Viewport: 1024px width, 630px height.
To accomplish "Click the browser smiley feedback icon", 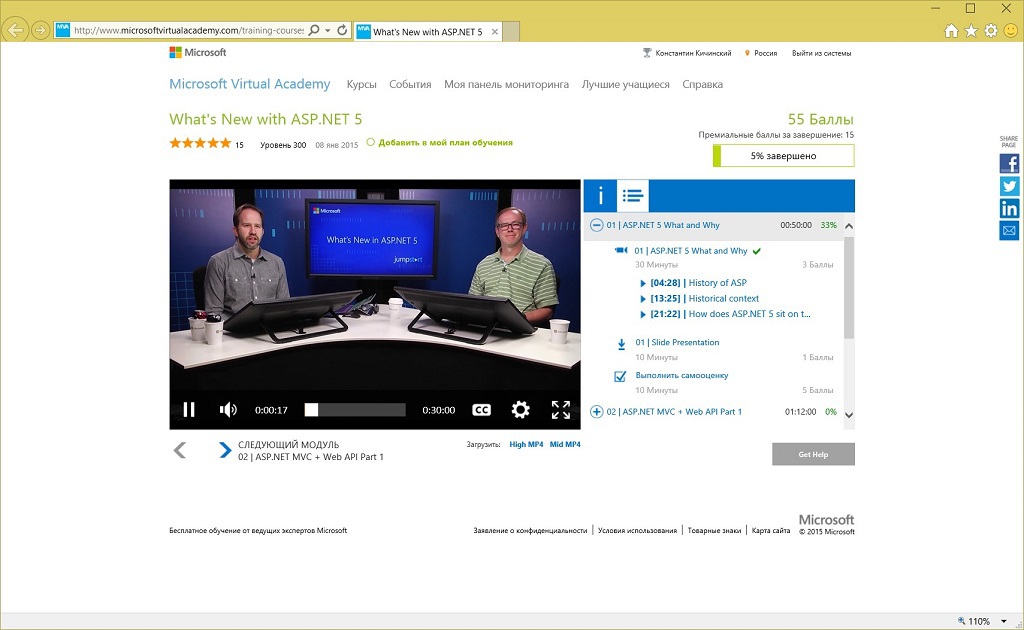I will coord(1011,31).
